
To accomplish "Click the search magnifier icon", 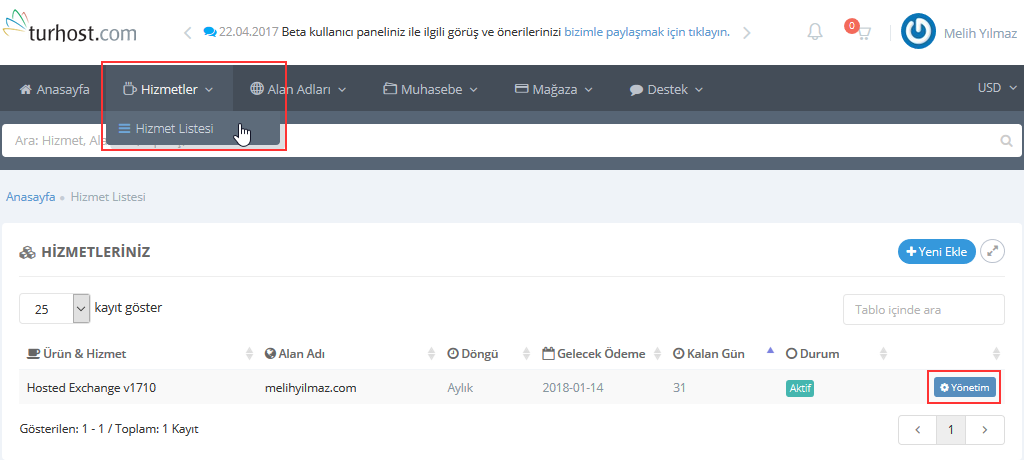I will (1006, 142).
